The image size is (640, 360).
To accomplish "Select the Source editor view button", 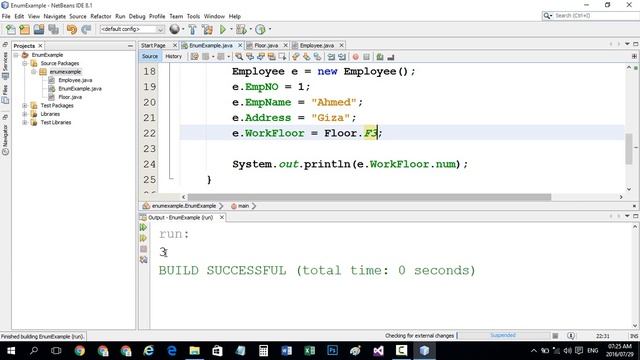I will point(150,56).
